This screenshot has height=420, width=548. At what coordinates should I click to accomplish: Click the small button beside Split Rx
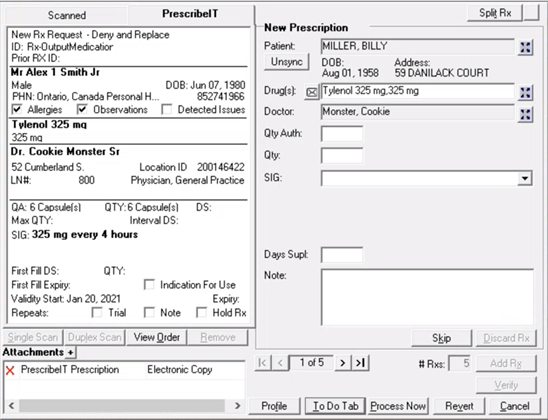tap(531, 13)
